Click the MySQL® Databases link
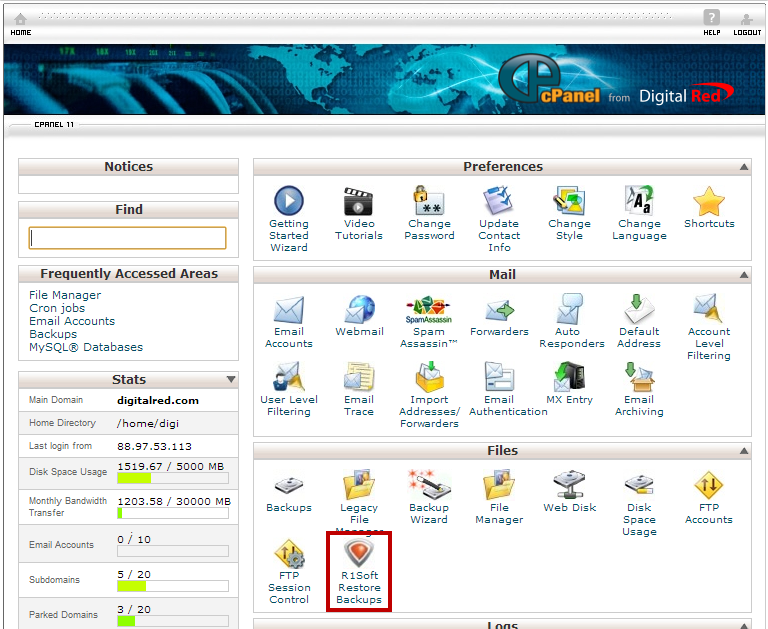The image size is (768, 629). point(86,347)
